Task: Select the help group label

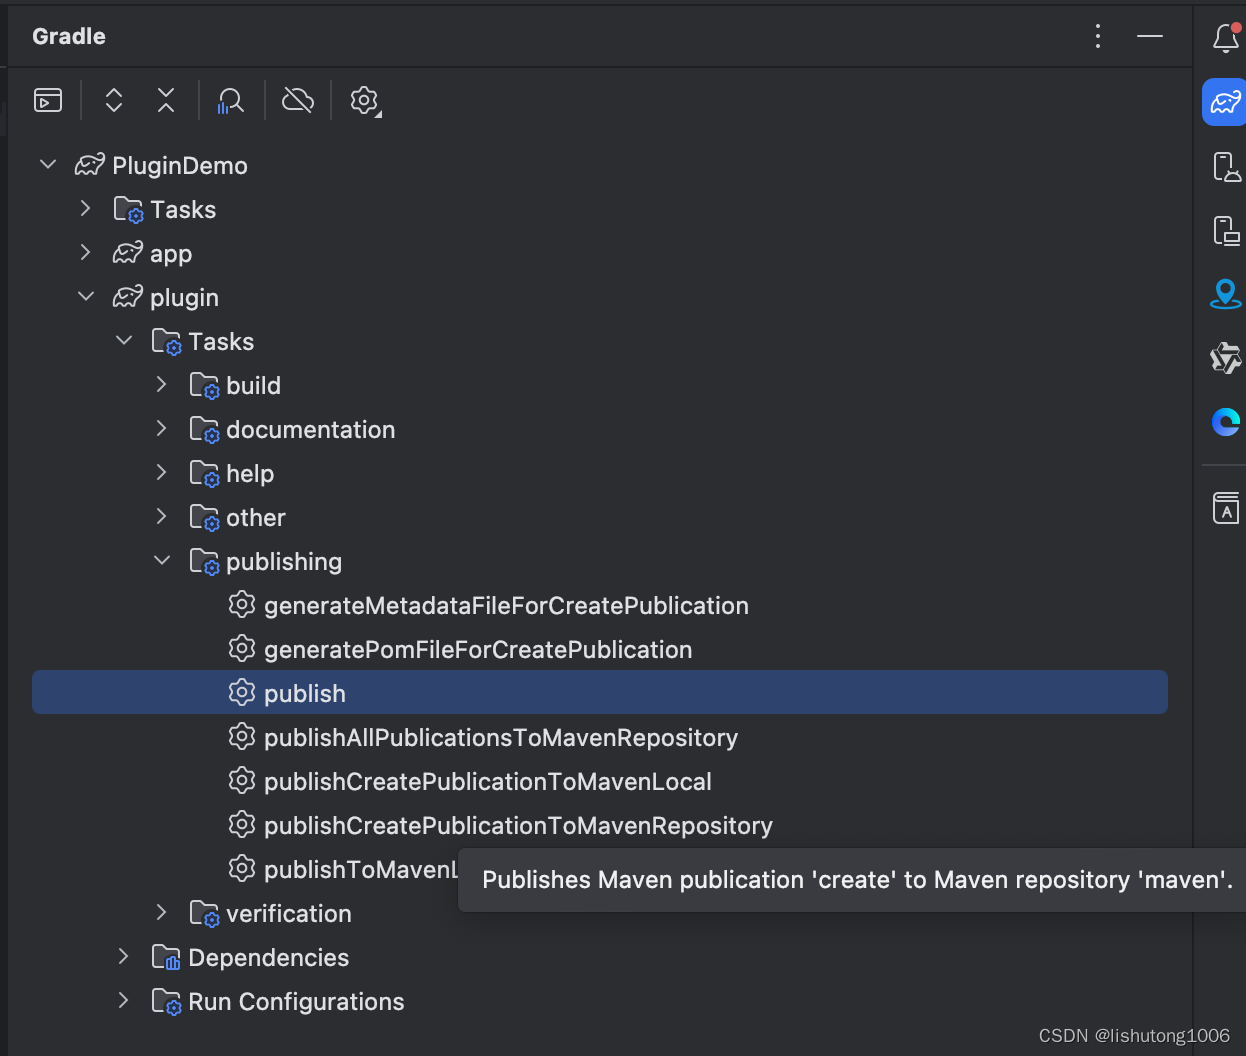Action: (250, 474)
